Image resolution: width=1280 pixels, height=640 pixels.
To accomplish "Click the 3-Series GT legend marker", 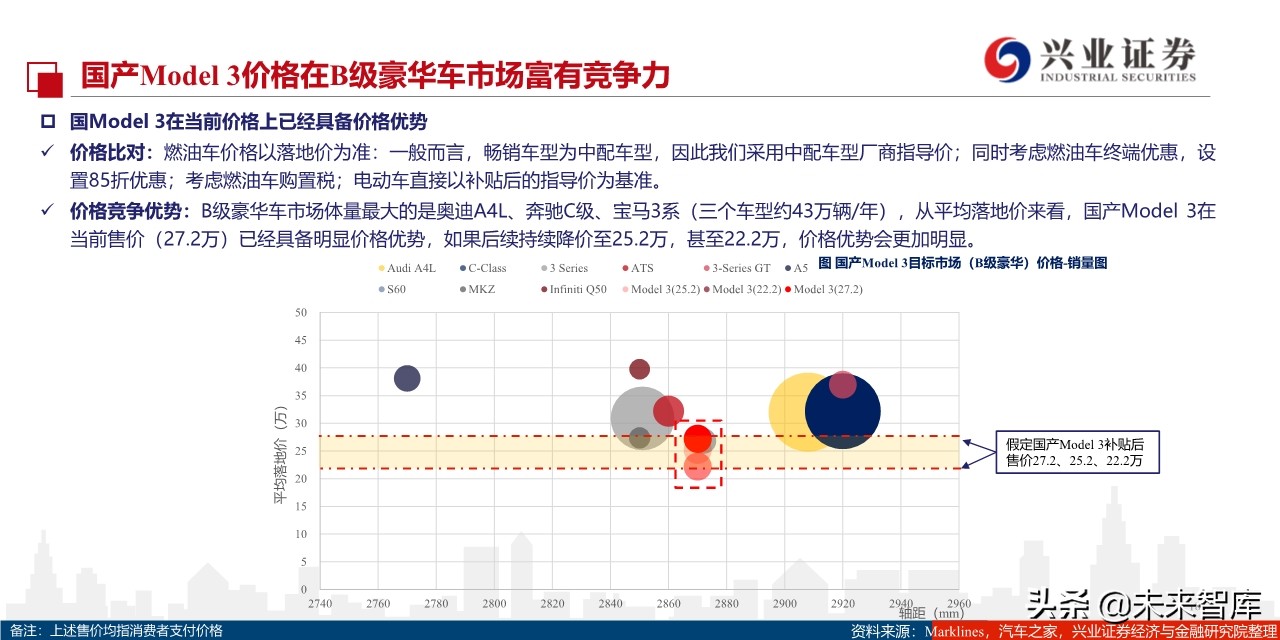I will pyautogui.click(x=706, y=269).
